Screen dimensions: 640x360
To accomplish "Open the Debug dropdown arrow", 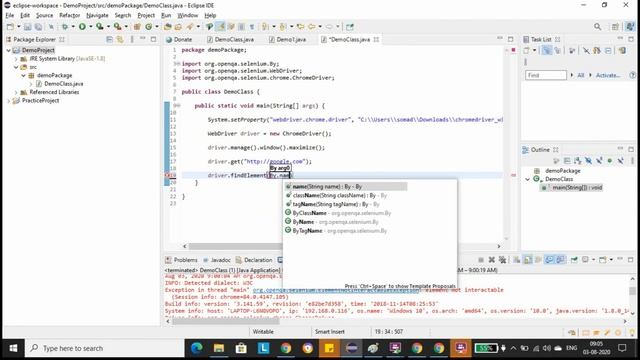I will pos(73,27).
